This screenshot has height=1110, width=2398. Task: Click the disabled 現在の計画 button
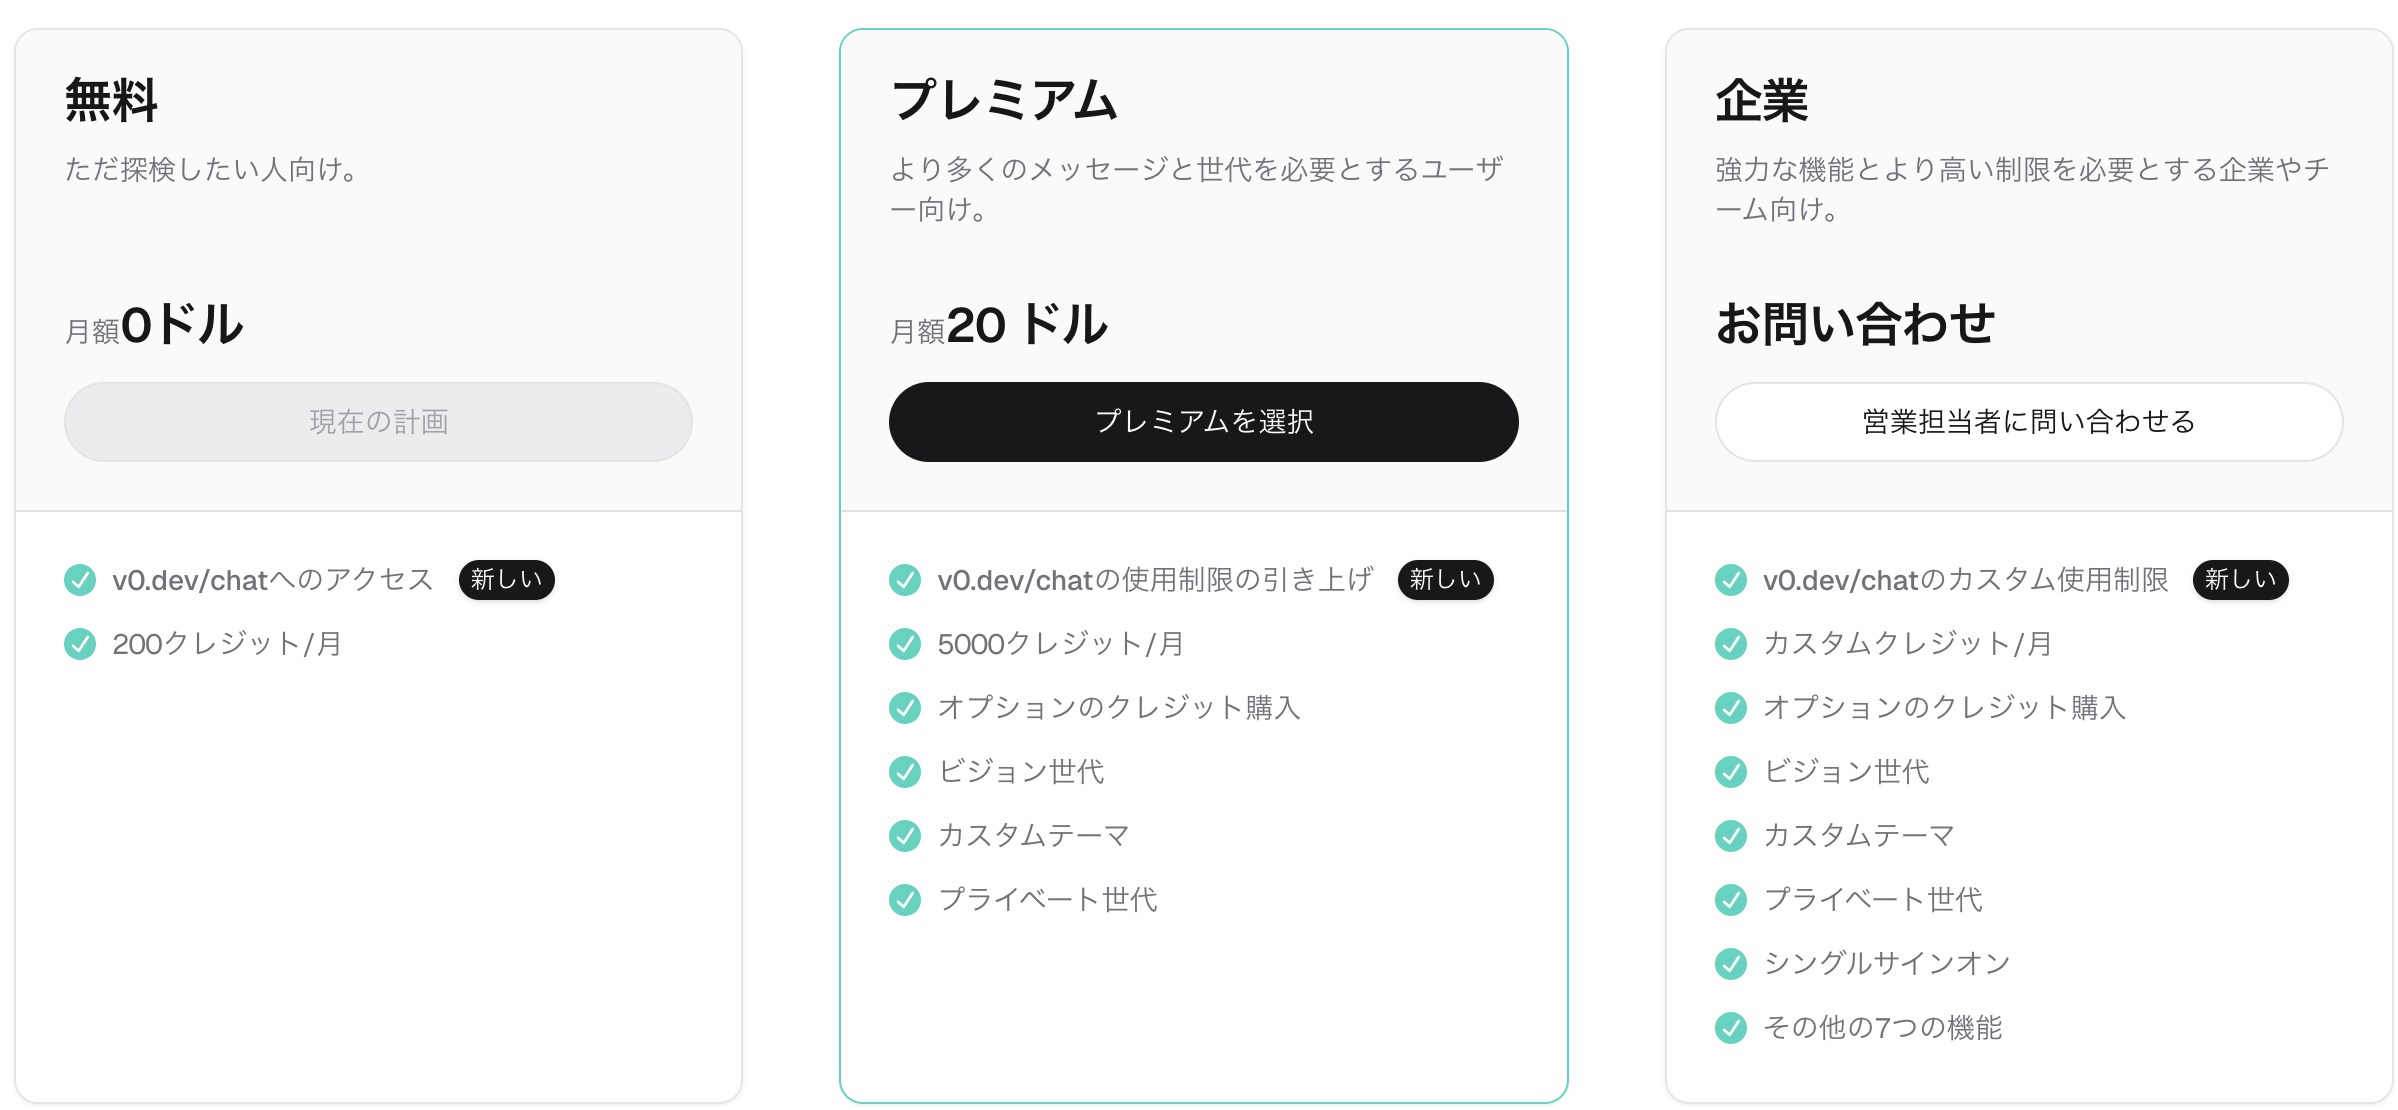tap(378, 422)
